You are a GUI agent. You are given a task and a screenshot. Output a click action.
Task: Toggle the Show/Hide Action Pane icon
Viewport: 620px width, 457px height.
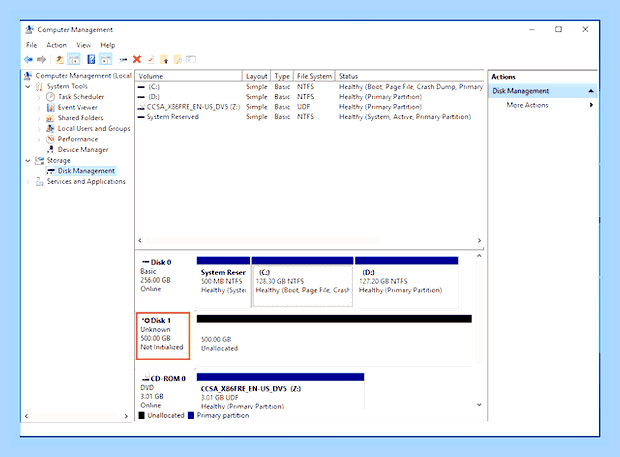106,60
